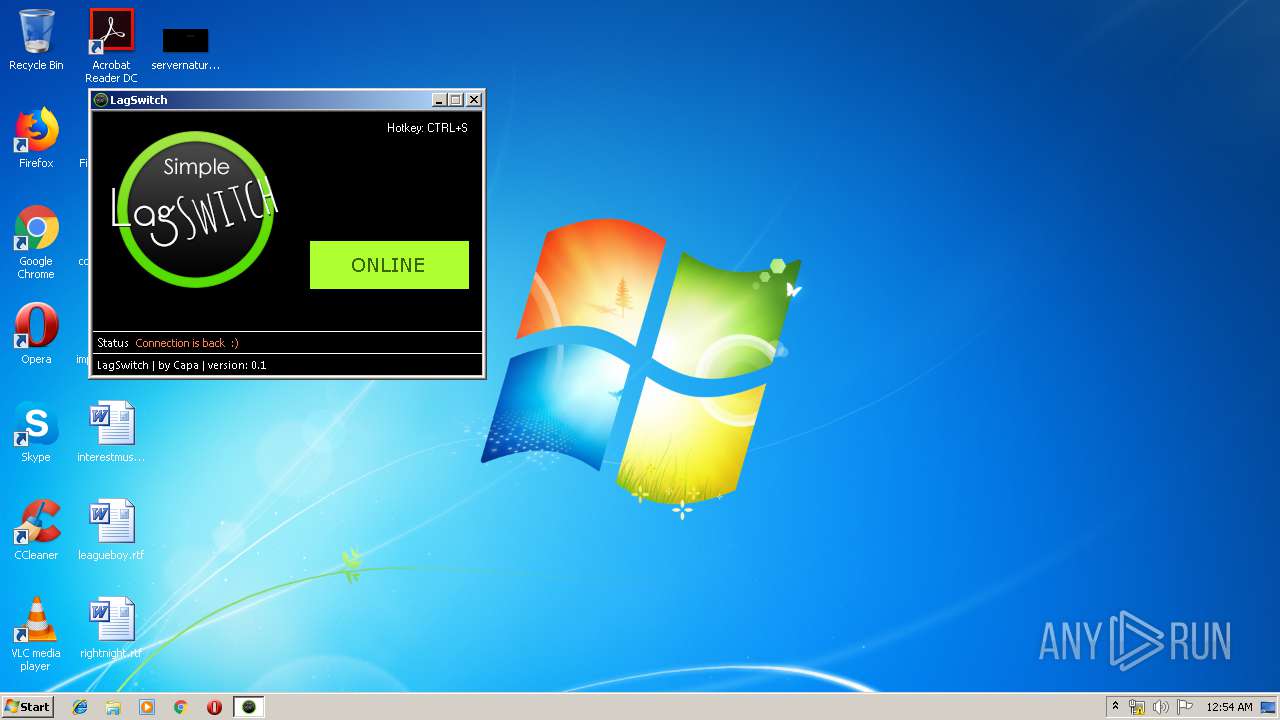Select the leagueboy.rtf document icon
This screenshot has width=1280, height=720.
pyautogui.click(x=111, y=529)
